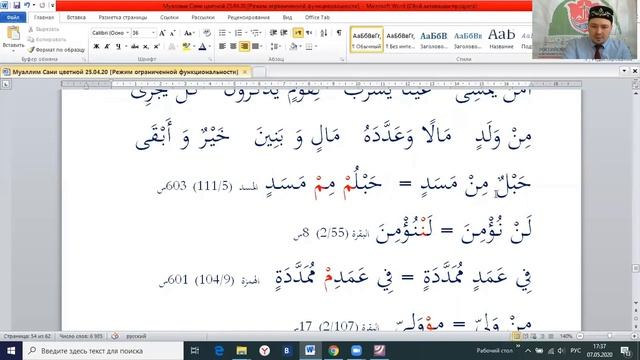The image size is (640, 360).
Task: Toggle right-to-left text direction
Action: (309, 33)
